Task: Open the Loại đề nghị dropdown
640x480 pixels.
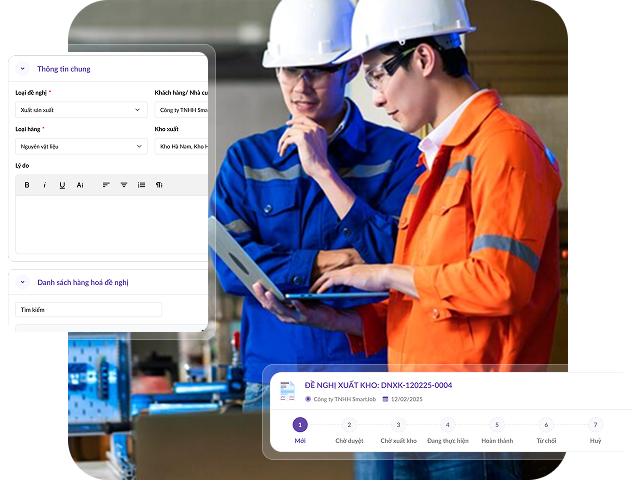Action: pos(81,110)
